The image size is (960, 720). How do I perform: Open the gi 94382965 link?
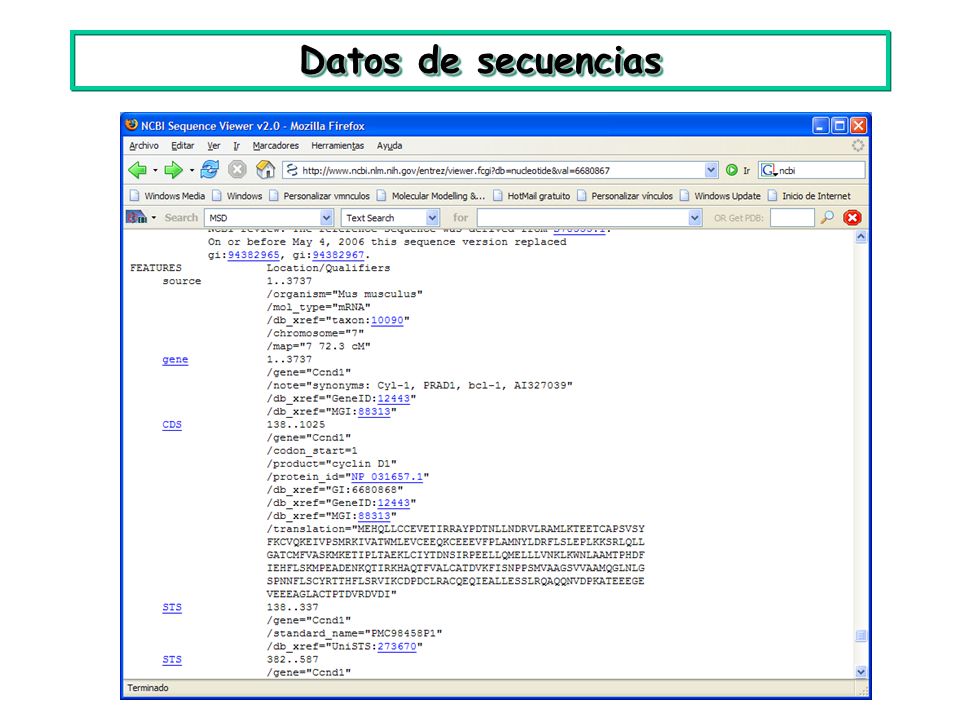[x=253, y=255]
